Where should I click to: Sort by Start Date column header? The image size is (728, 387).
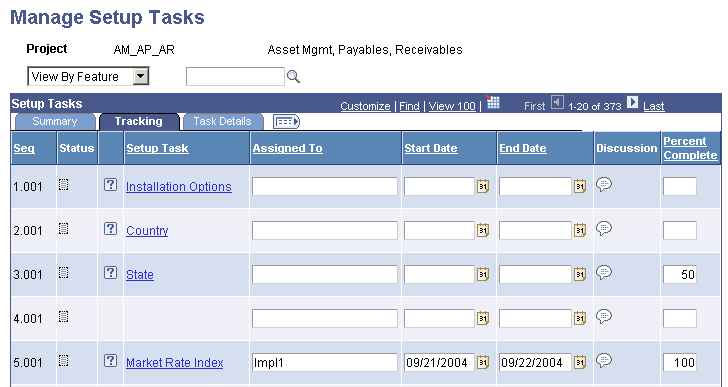(x=431, y=148)
